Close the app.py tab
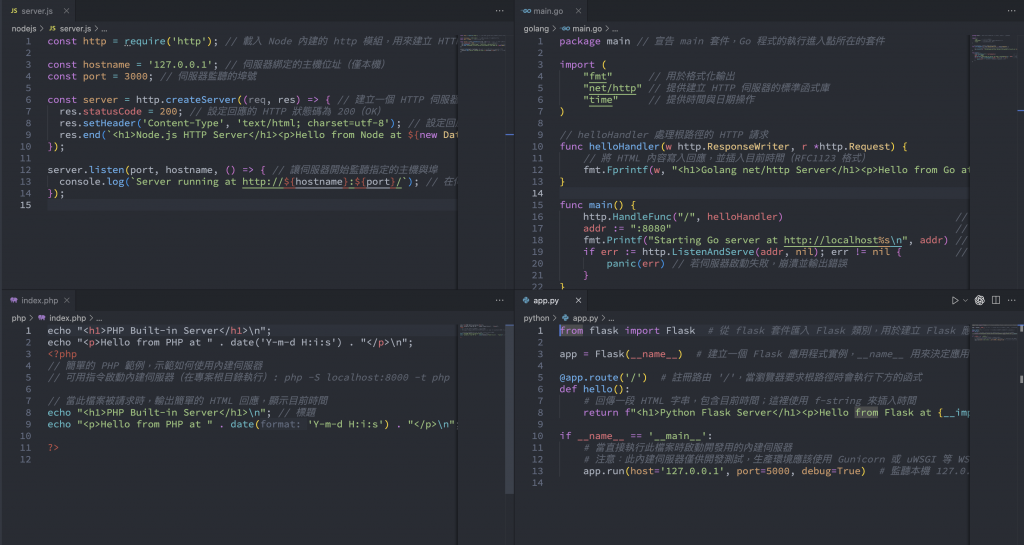 click(x=578, y=300)
